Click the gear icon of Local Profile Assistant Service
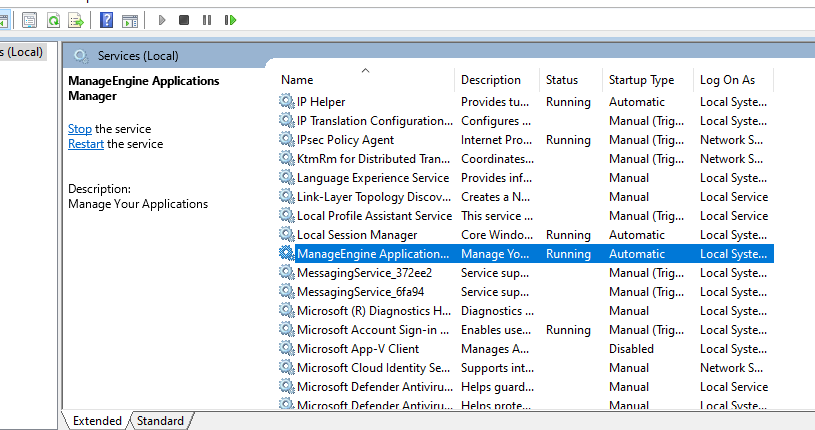This screenshot has height=430, width=815. click(x=286, y=215)
